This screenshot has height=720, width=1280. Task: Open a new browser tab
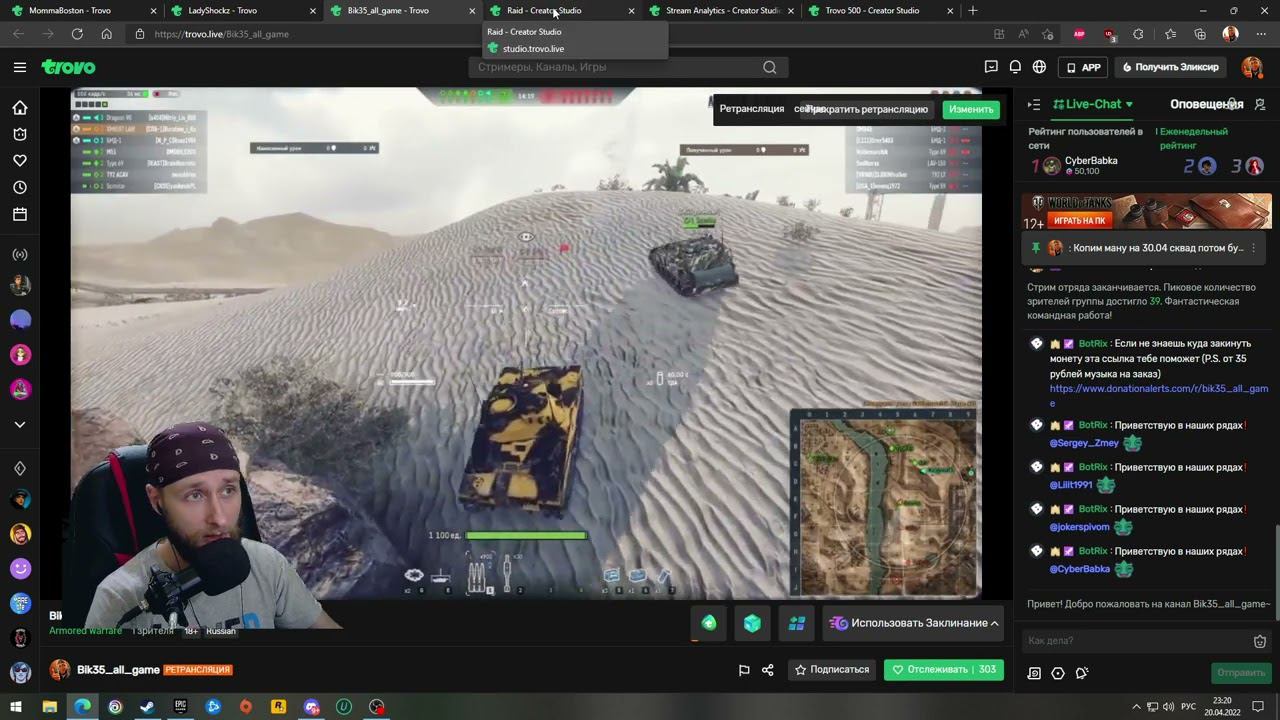coord(973,11)
